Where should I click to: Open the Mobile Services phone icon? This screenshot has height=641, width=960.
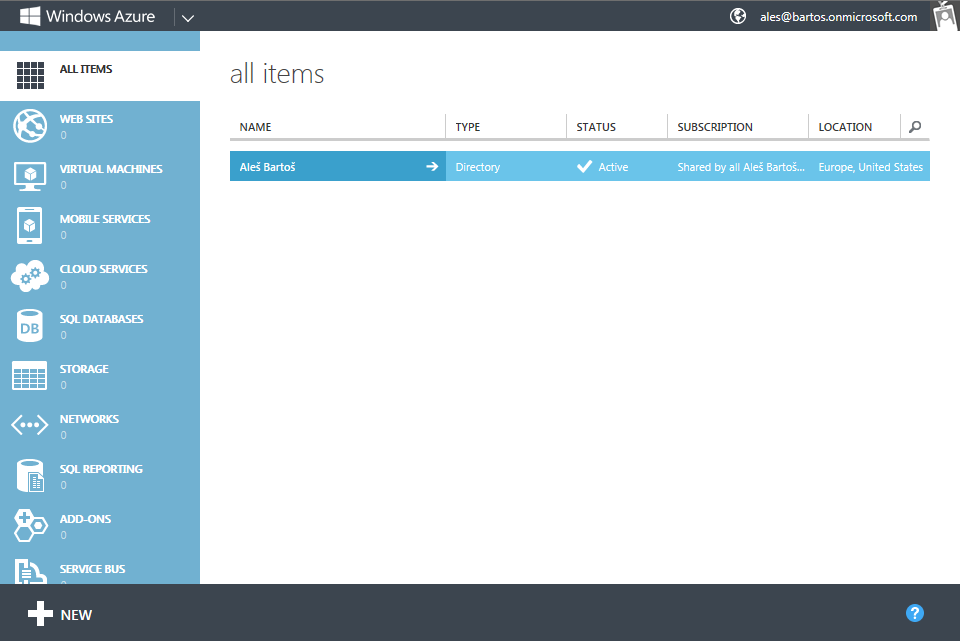point(30,225)
